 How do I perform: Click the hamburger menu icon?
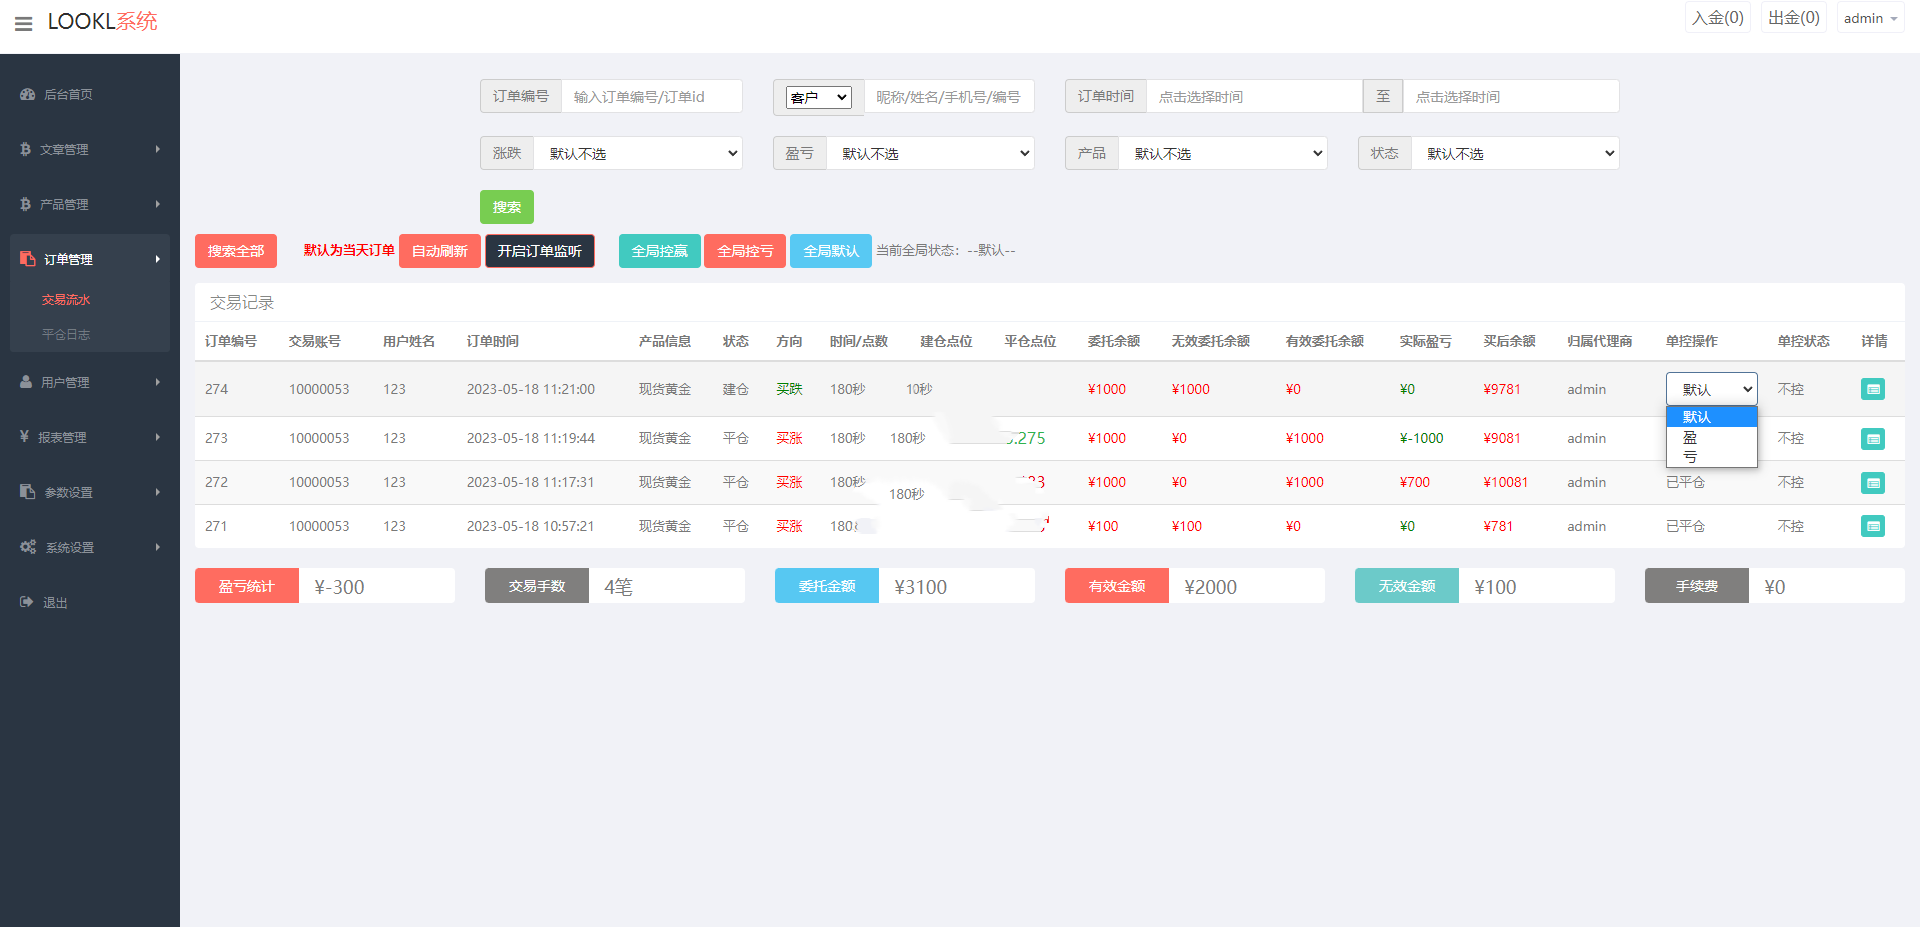[23, 23]
